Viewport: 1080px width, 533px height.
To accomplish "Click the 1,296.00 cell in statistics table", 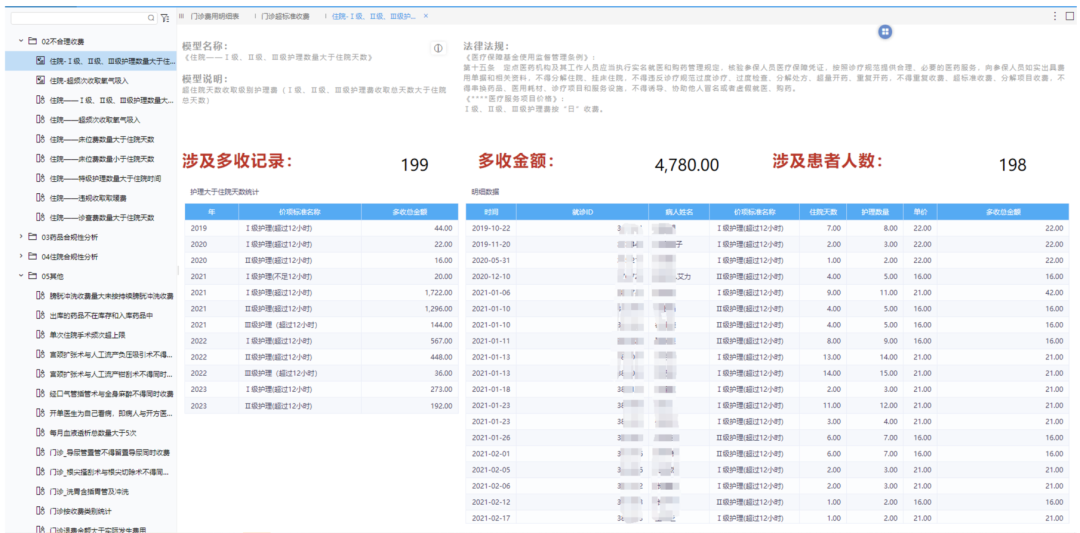I will [x=409, y=309].
